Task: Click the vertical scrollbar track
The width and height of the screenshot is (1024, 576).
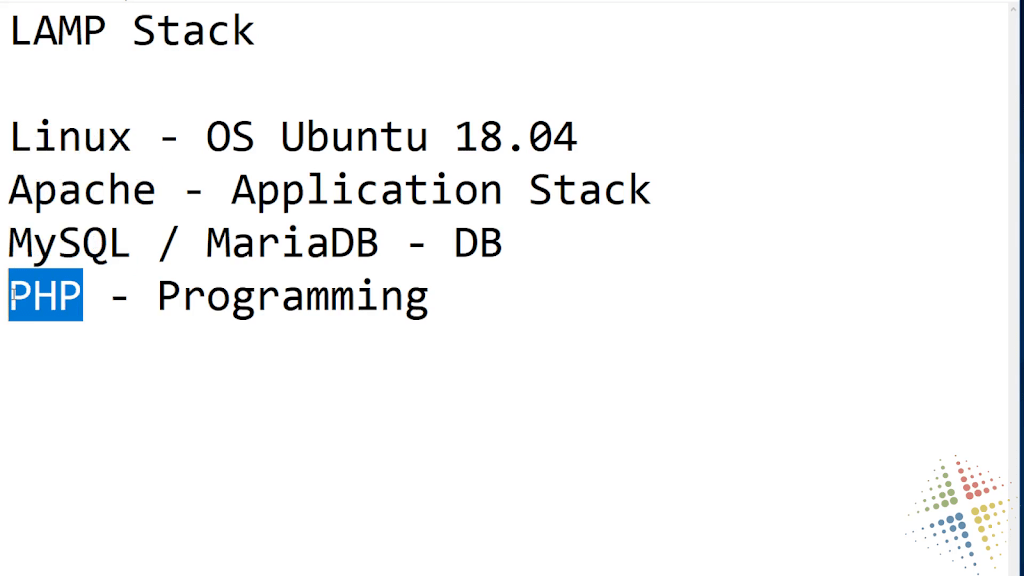Action: pos(1014,294)
